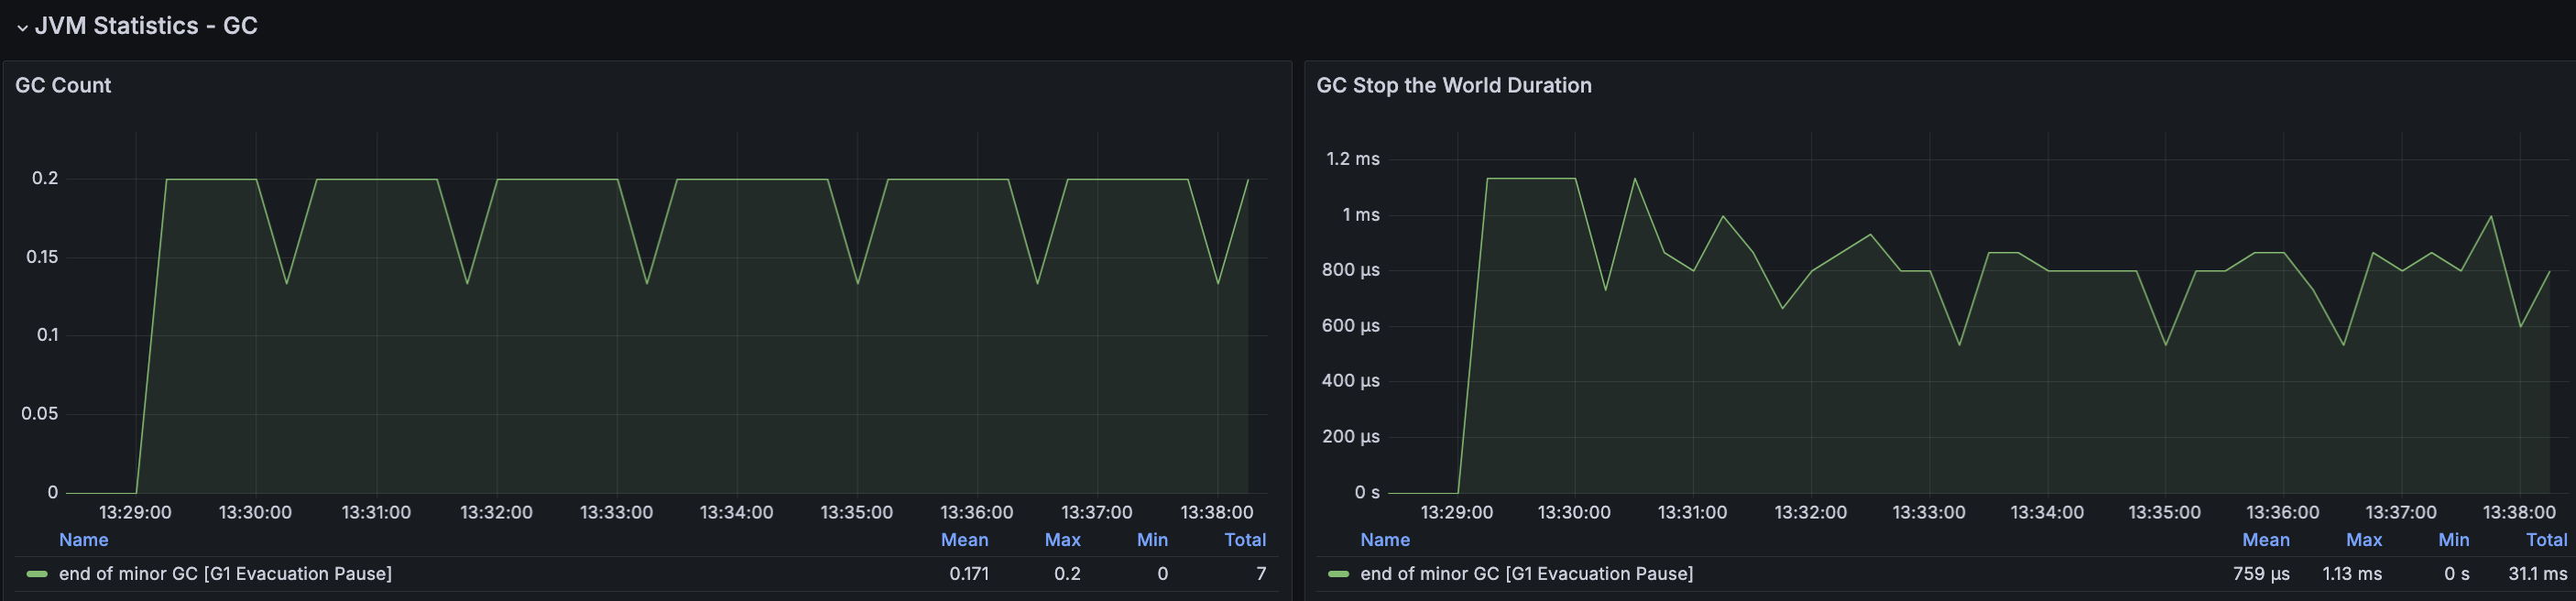Sort GC Count legend by Min

point(1152,540)
